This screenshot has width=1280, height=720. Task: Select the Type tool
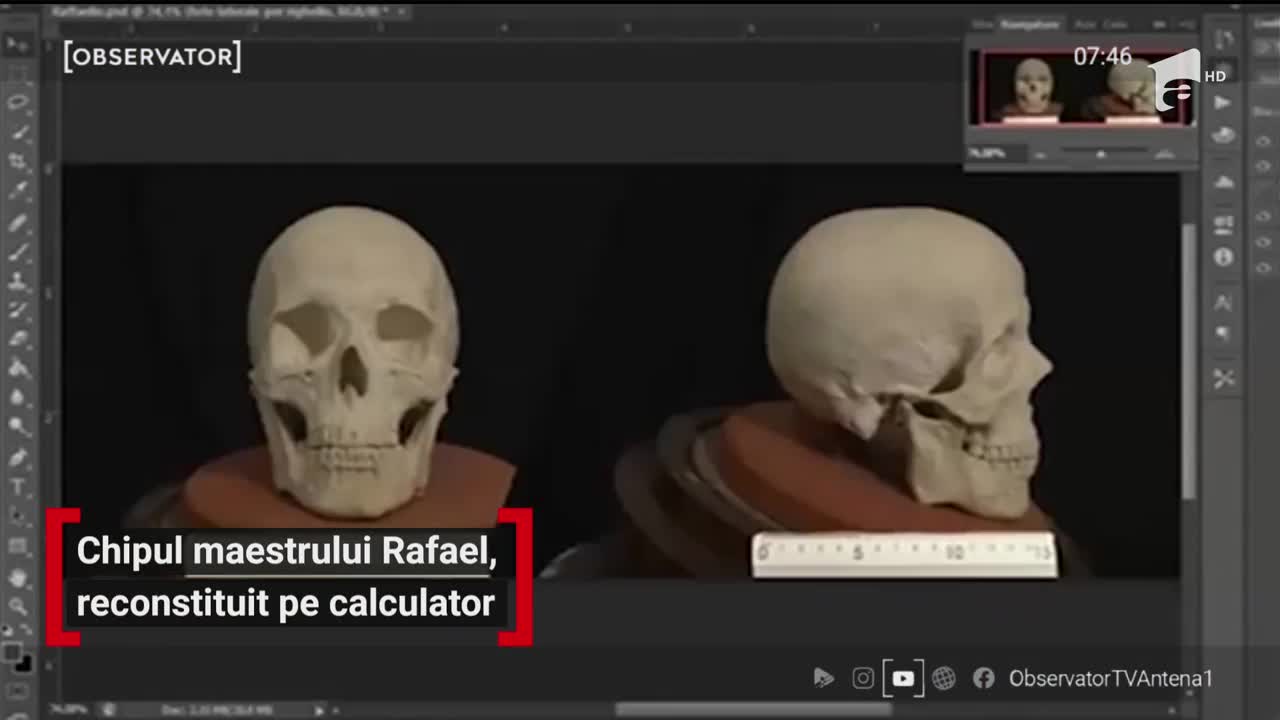coord(17,487)
